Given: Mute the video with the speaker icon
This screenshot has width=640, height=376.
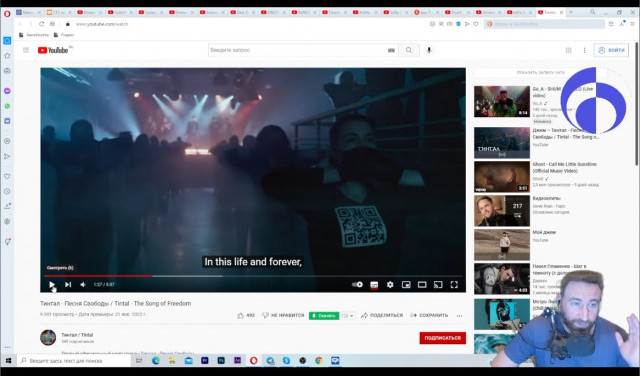Looking at the screenshot, I should point(83,285).
